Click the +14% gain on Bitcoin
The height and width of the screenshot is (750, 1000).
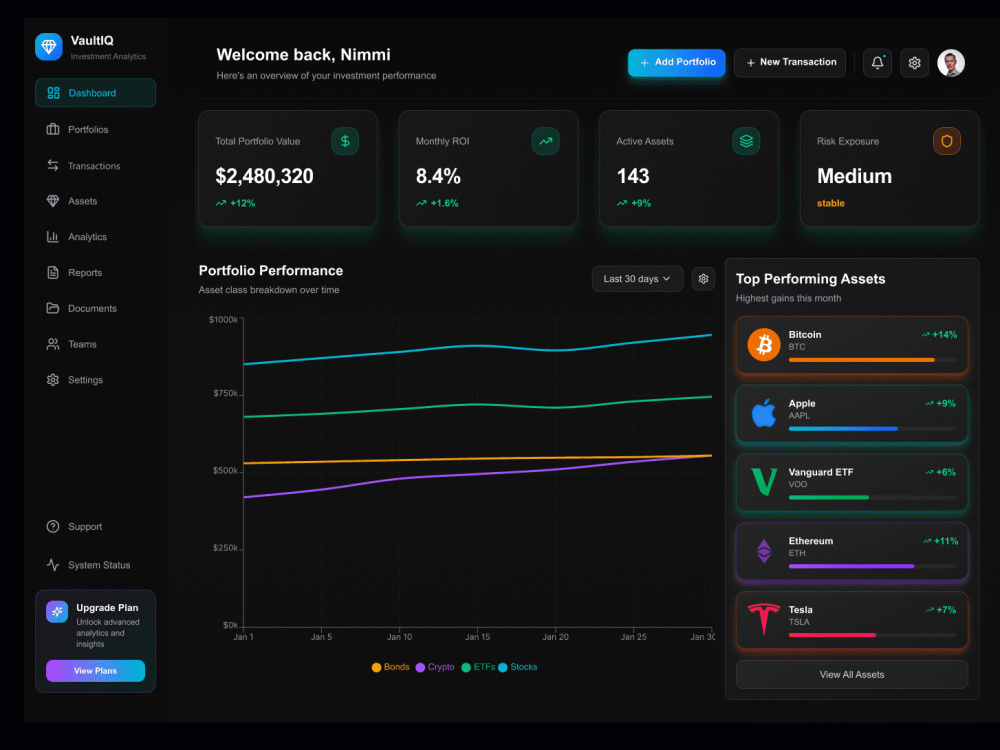pos(939,334)
